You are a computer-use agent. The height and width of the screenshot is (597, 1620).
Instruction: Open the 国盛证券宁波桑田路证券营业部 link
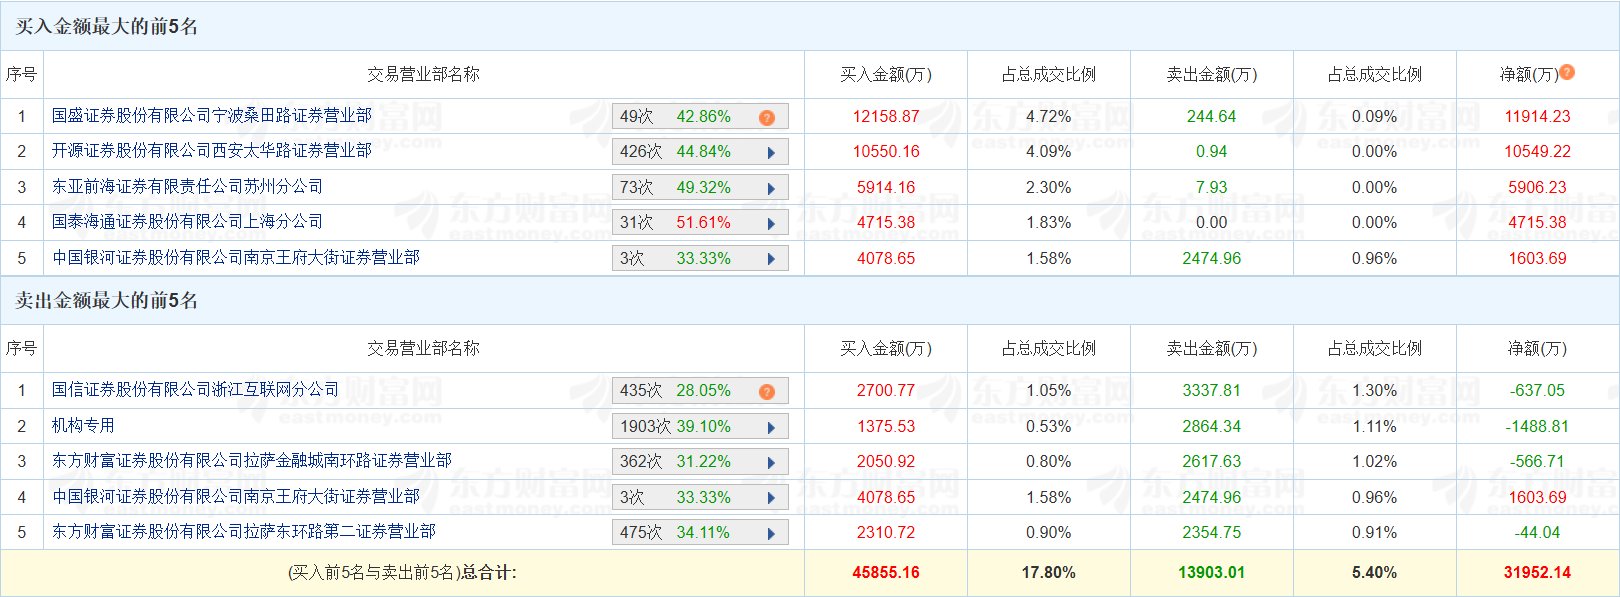[x=211, y=116]
